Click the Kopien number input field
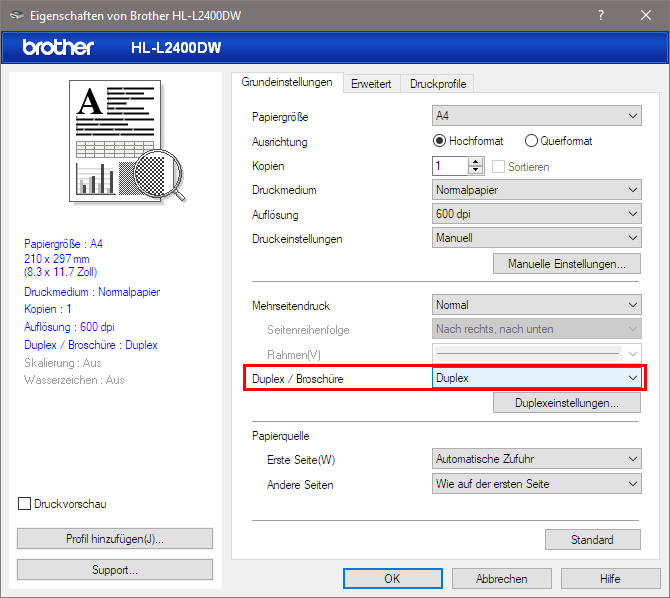The image size is (670, 598). tap(450, 166)
